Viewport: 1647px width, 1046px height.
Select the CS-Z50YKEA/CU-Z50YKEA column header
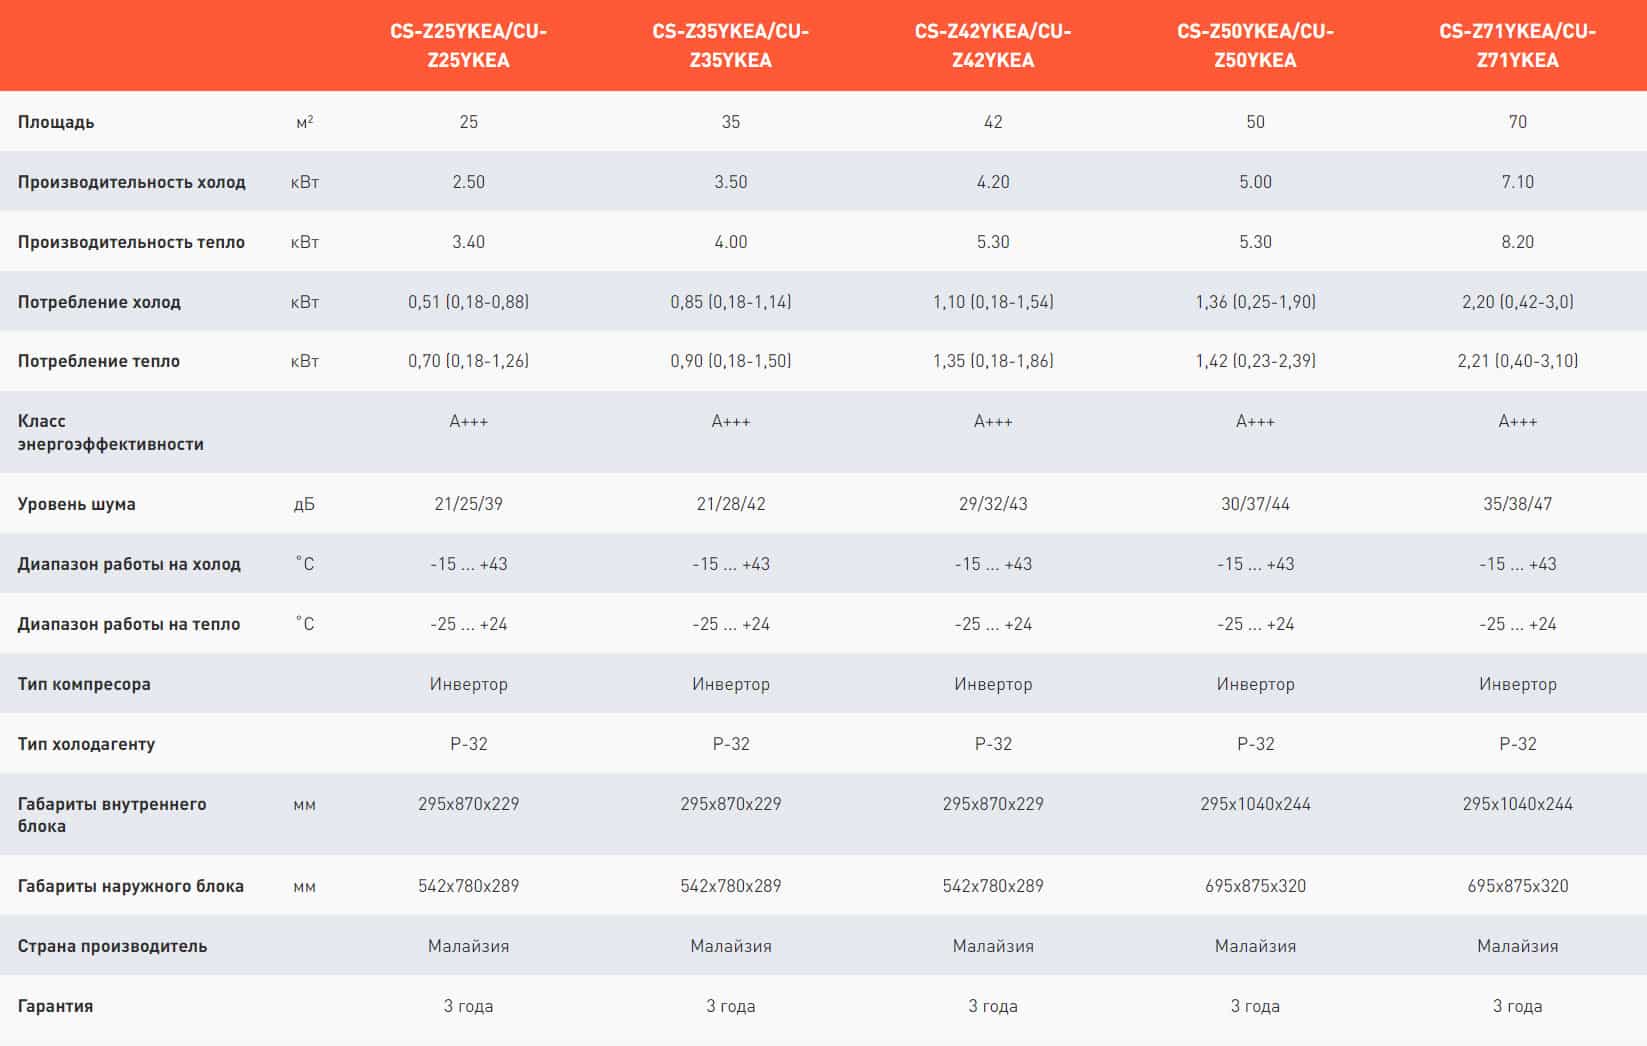pyautogui.click(x=1255, y=46)
